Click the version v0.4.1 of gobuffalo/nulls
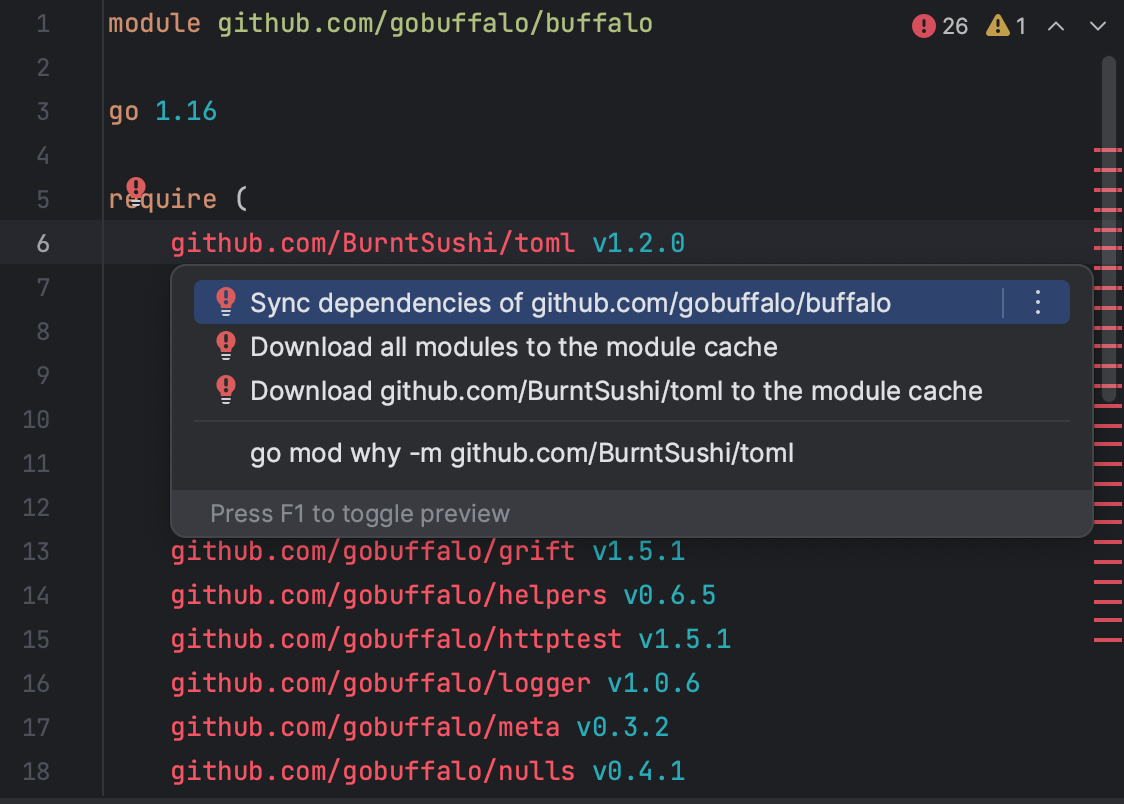This screenshot has width=1124, height=804. [x=638, y=771]
